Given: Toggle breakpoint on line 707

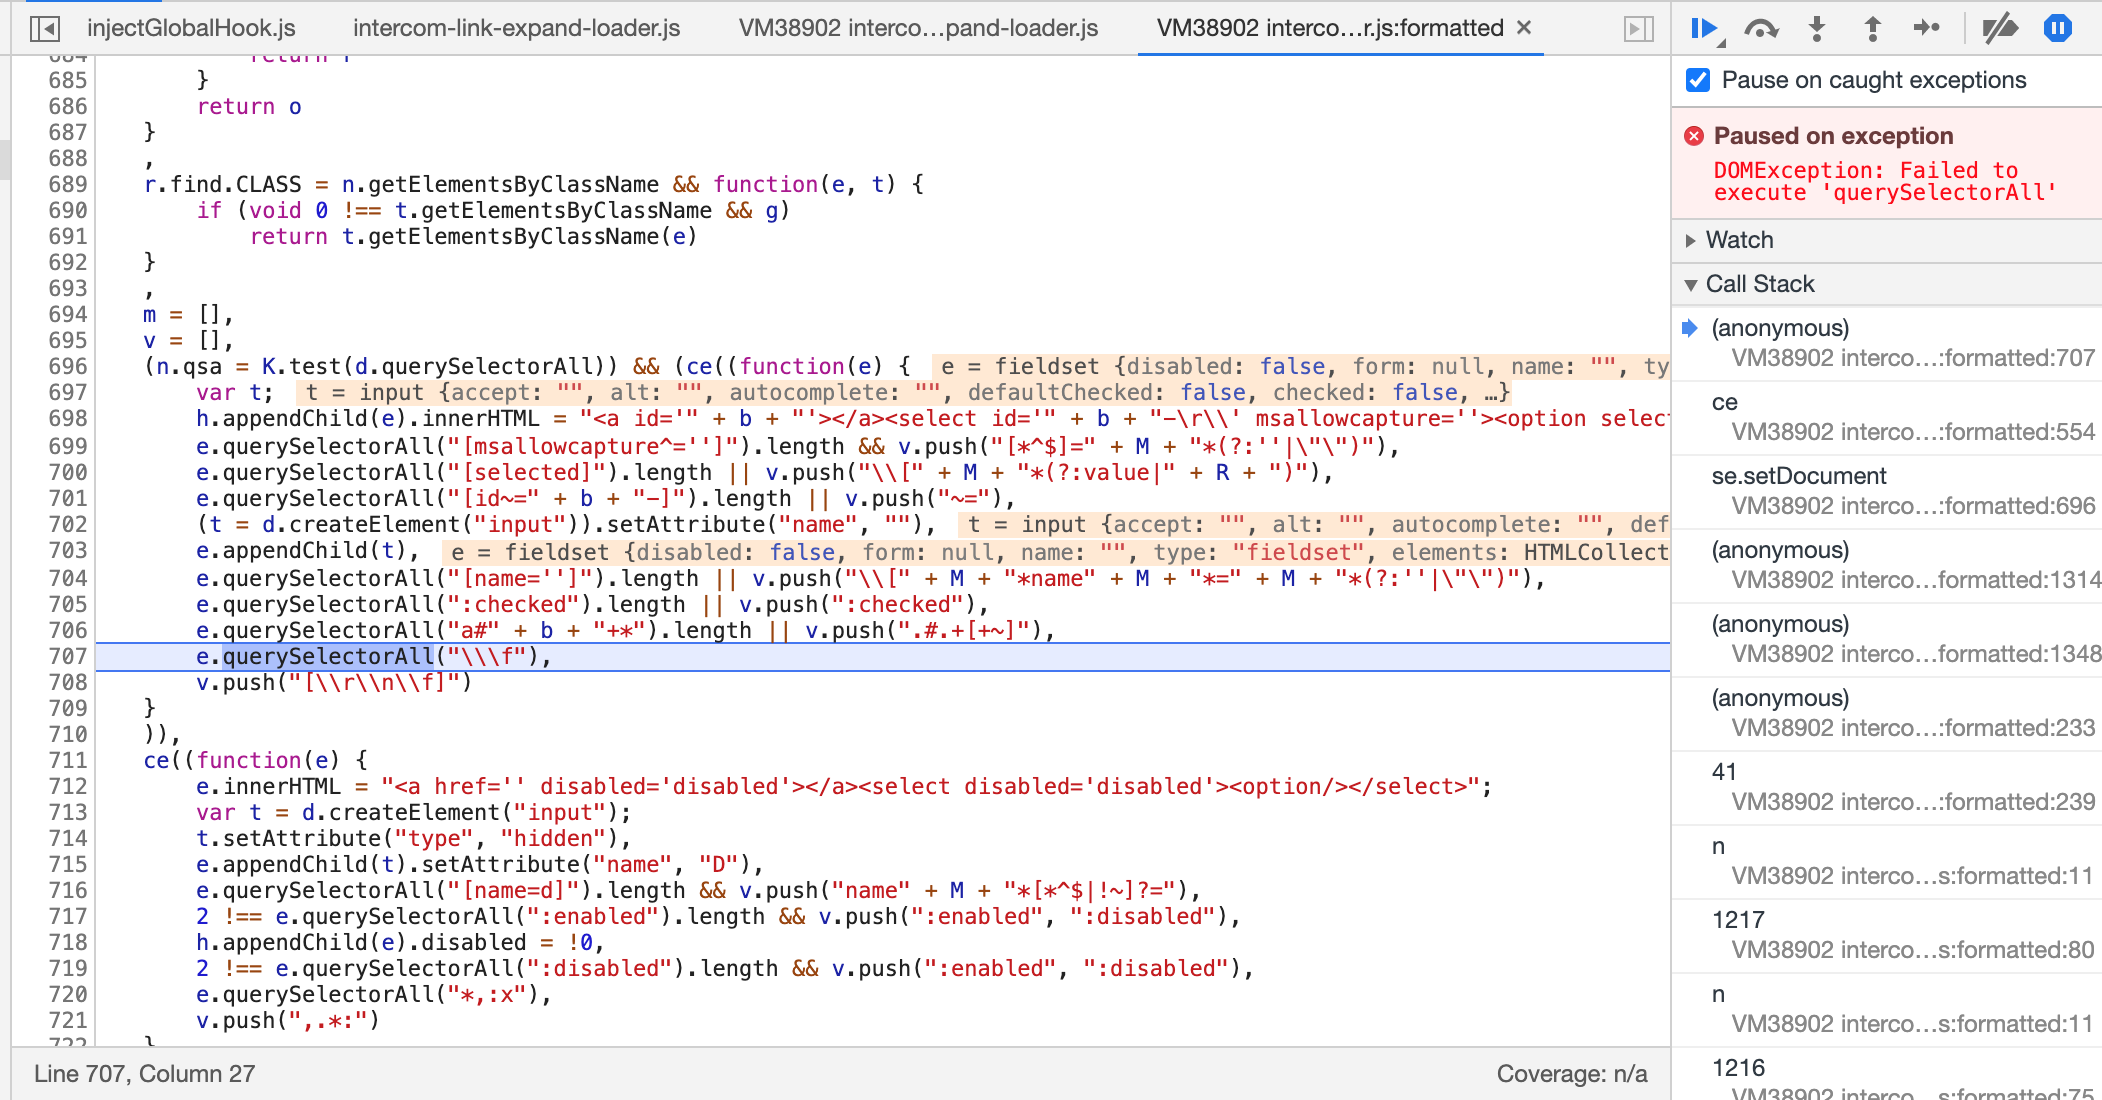Looking at the screenshot, I should [65, 656].
